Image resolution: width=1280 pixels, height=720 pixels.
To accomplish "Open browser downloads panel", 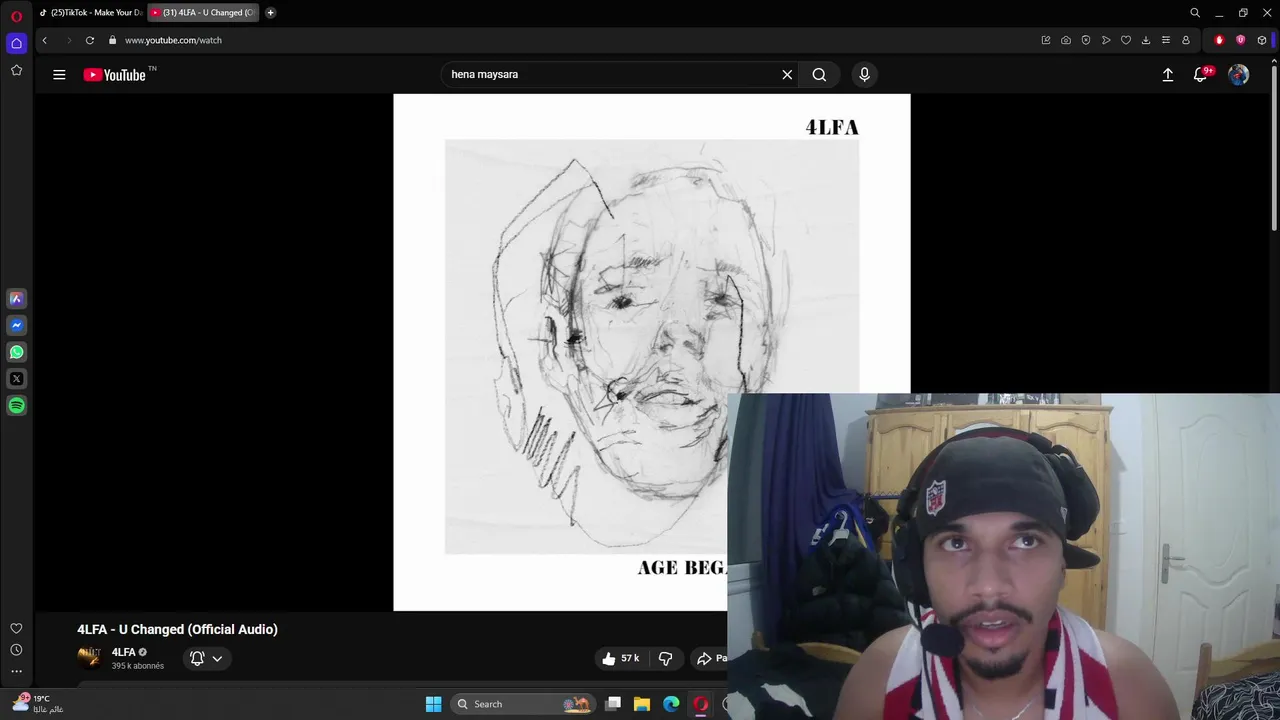I will (x=1146, y=40).
